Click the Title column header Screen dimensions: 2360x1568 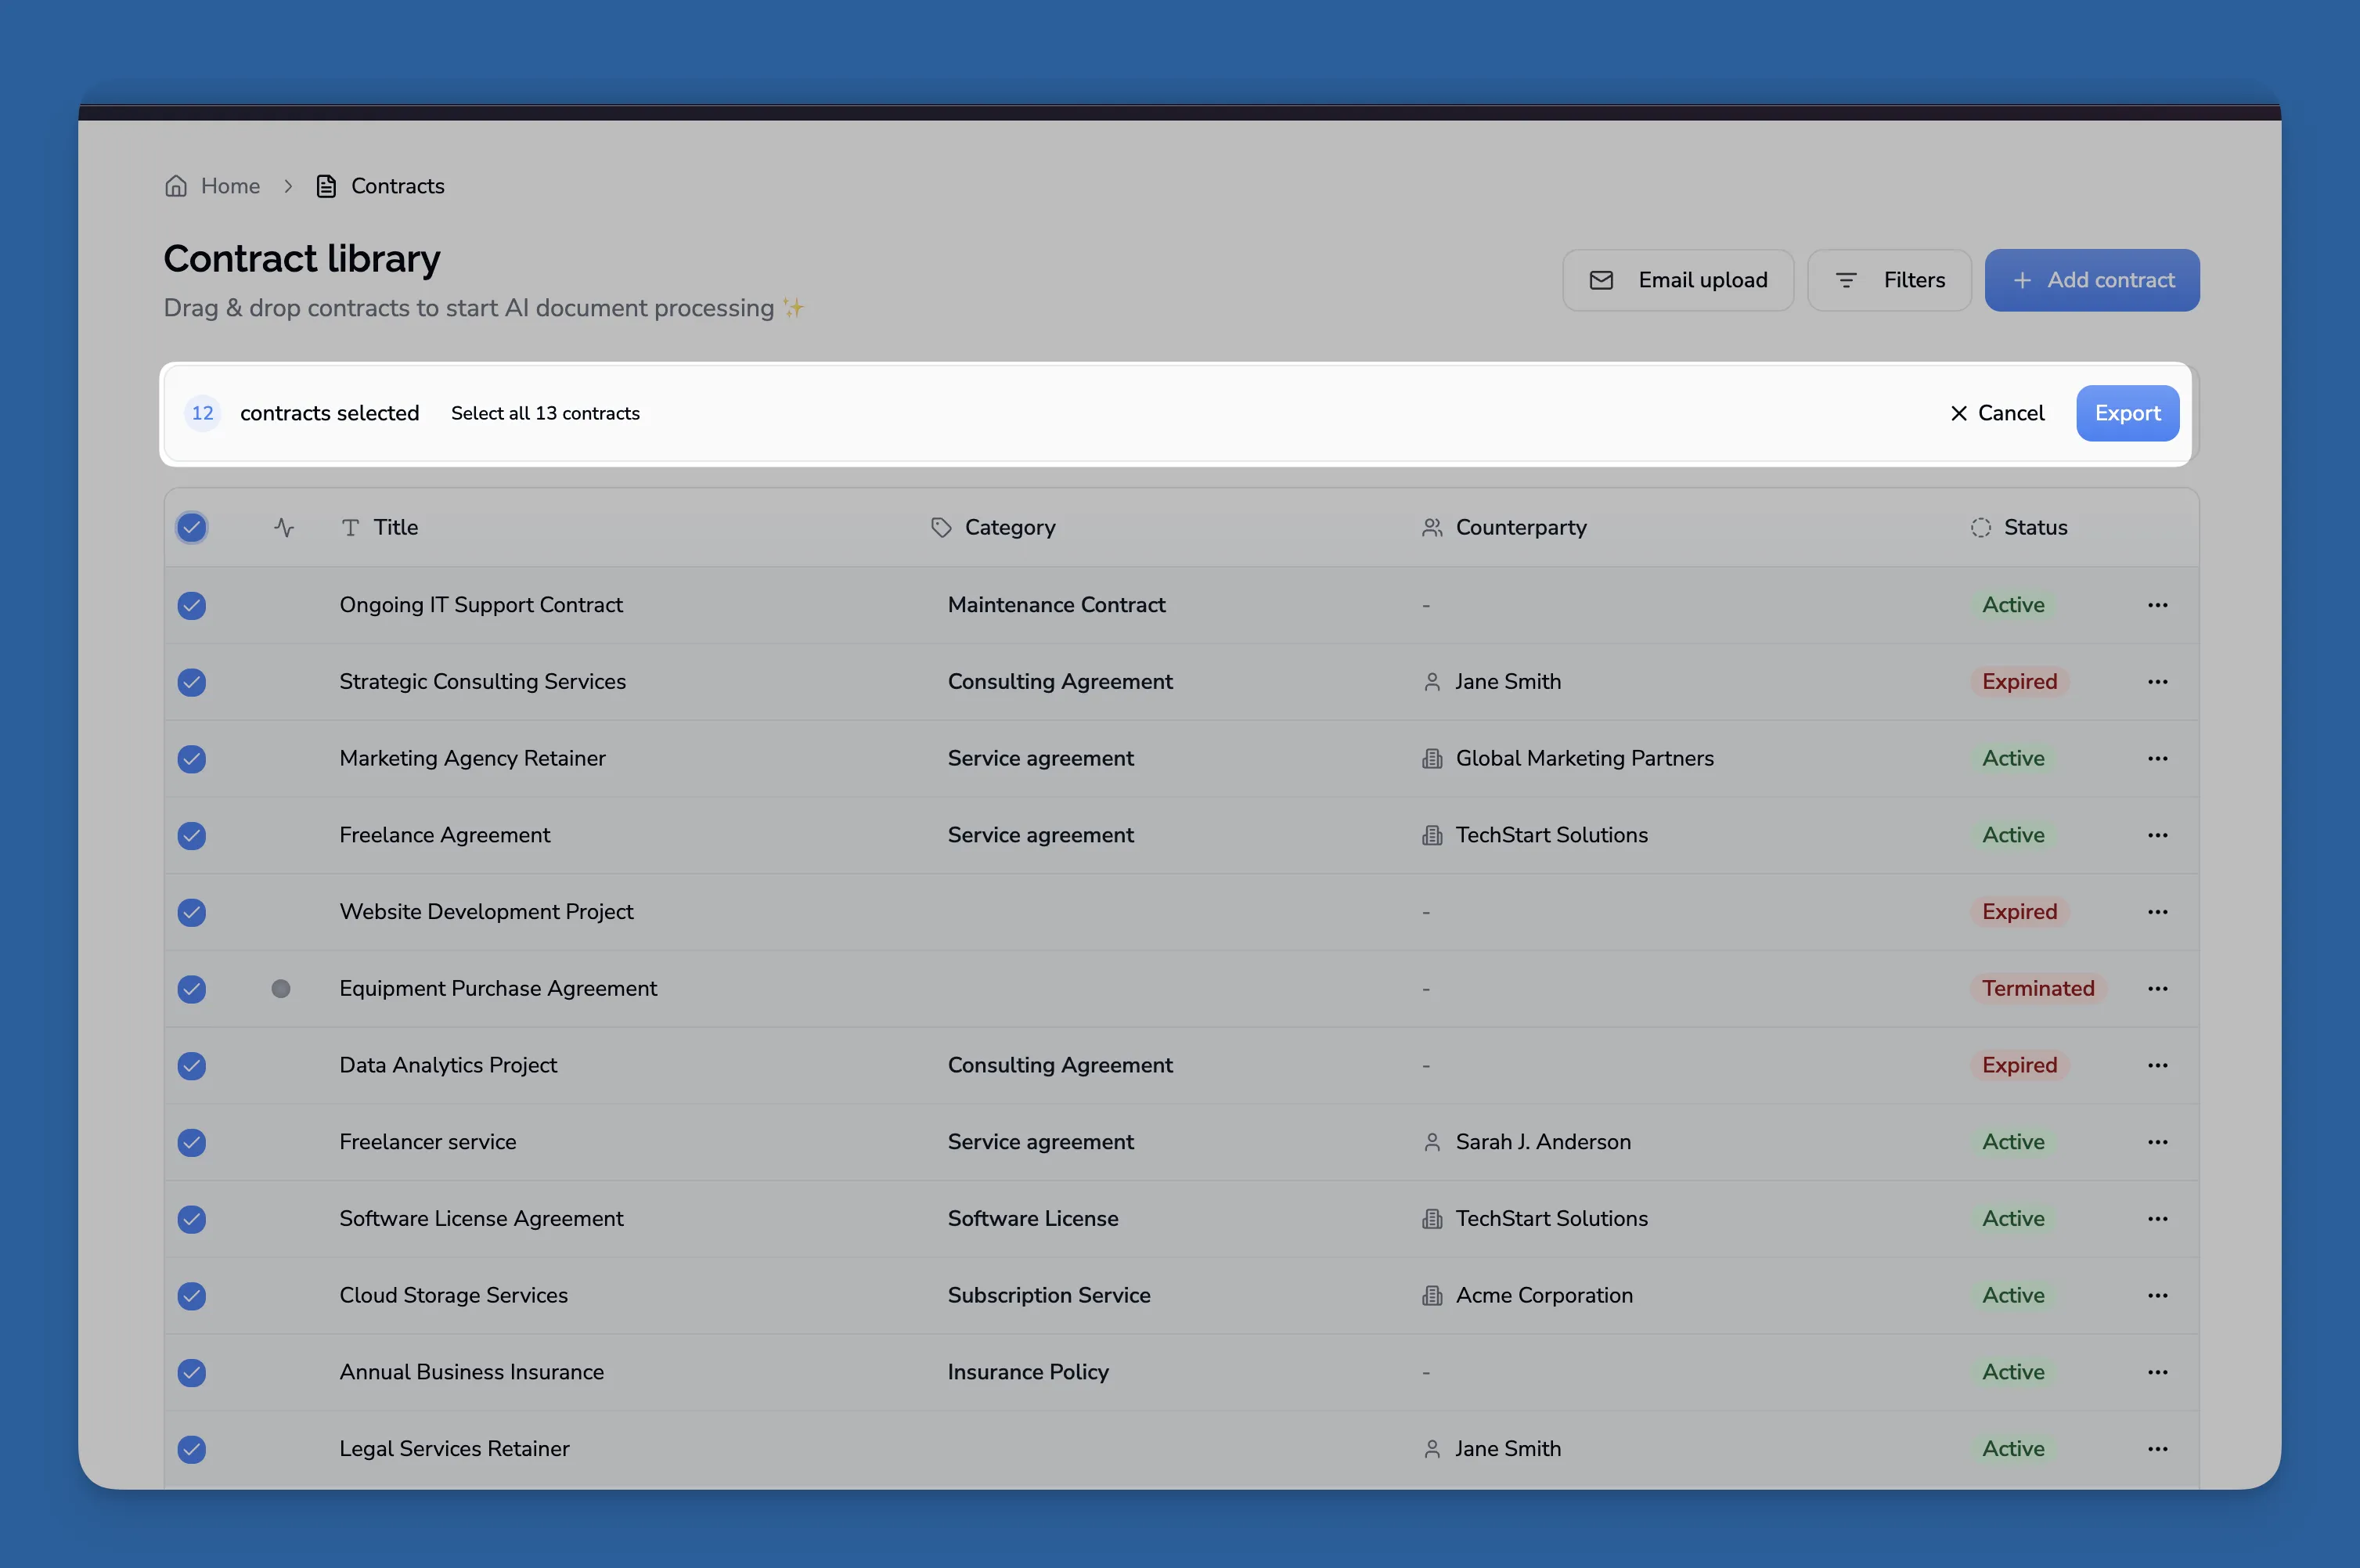tap(396, 527)
